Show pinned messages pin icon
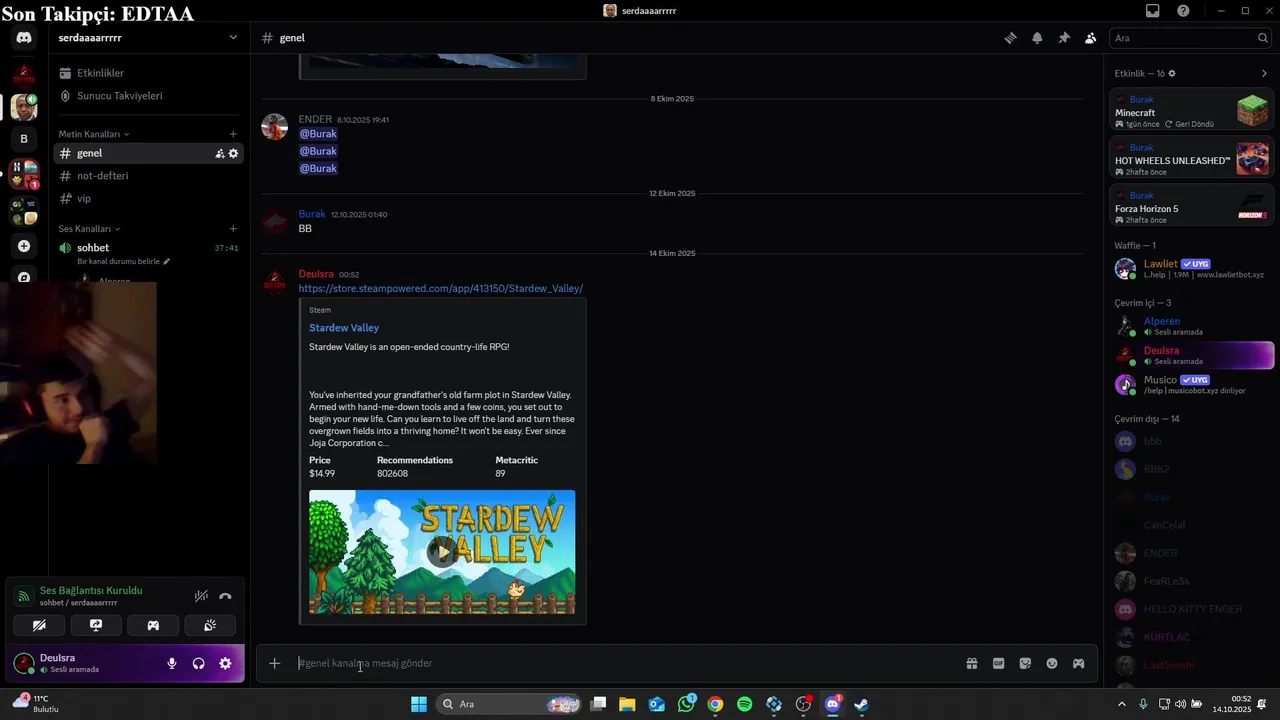1280x720 pixels. point(1064,38)
